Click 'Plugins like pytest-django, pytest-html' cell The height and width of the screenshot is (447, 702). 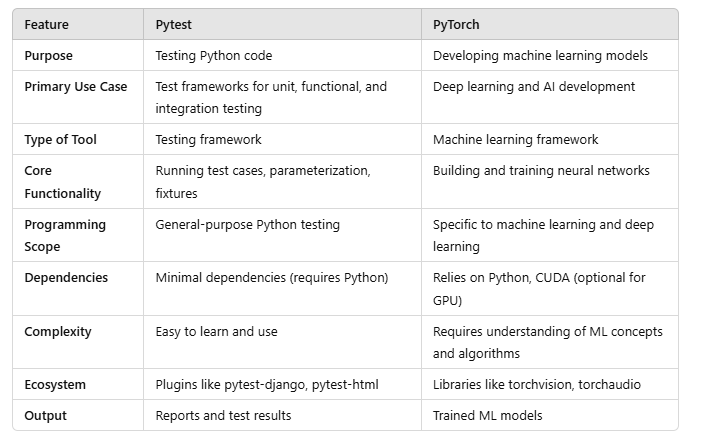click(267, 385)
